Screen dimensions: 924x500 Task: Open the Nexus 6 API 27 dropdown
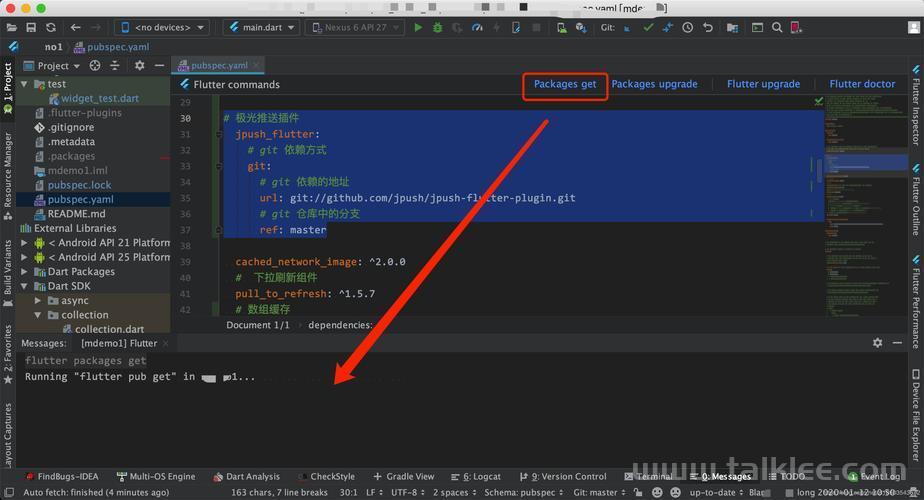pos(355,27)
